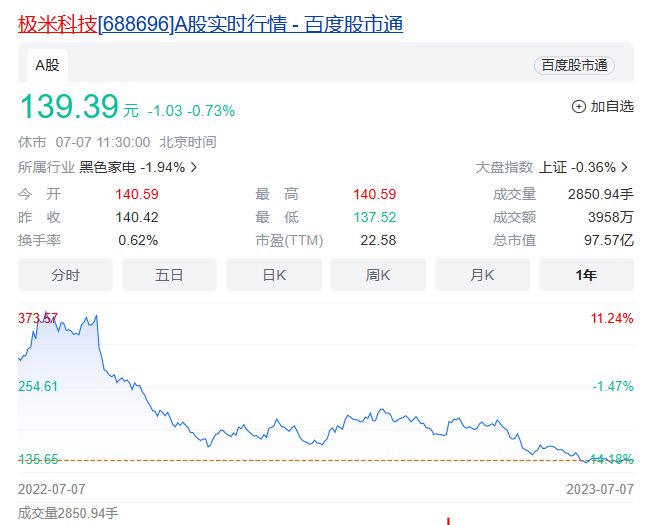Click the percent change -0.73%
This screenshot has width=650, height=525.
pos(211,111)
